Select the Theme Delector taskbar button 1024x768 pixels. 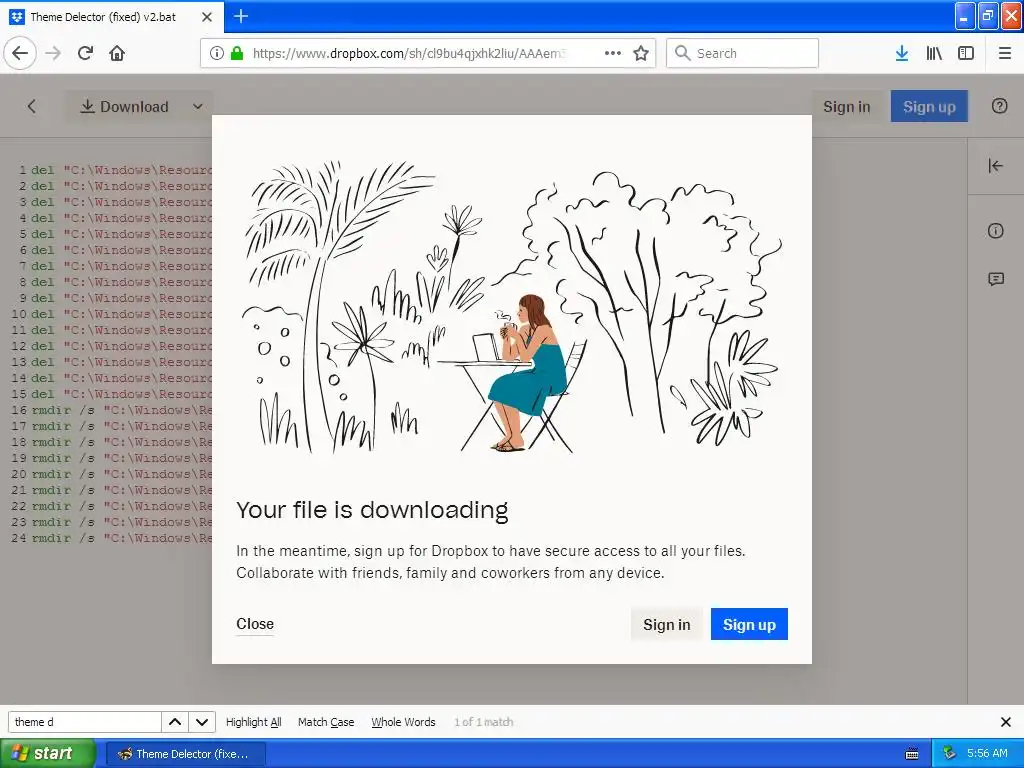(x=185, y=754)
